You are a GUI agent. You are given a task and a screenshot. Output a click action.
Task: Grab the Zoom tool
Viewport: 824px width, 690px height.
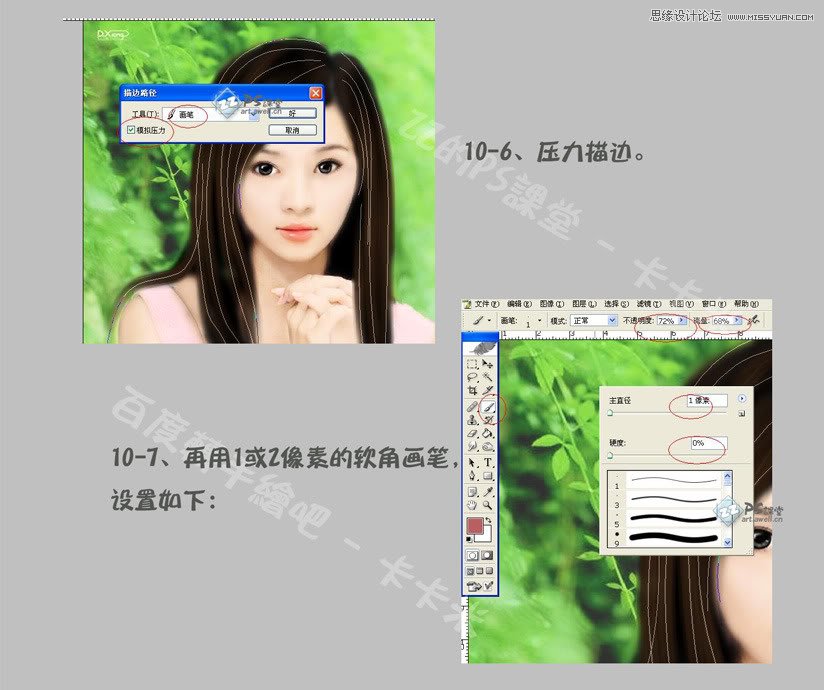pyautogui.click(x=488, y=505)
